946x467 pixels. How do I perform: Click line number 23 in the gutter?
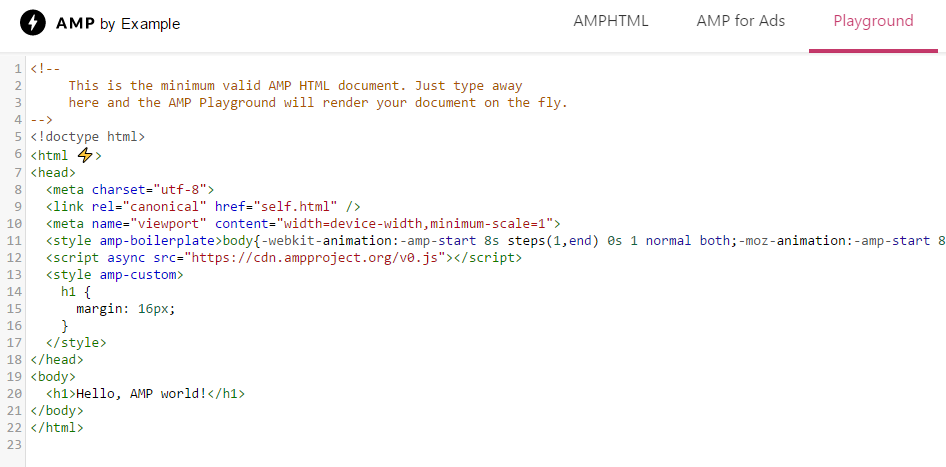pyautogui.click(x=16, y=445)
